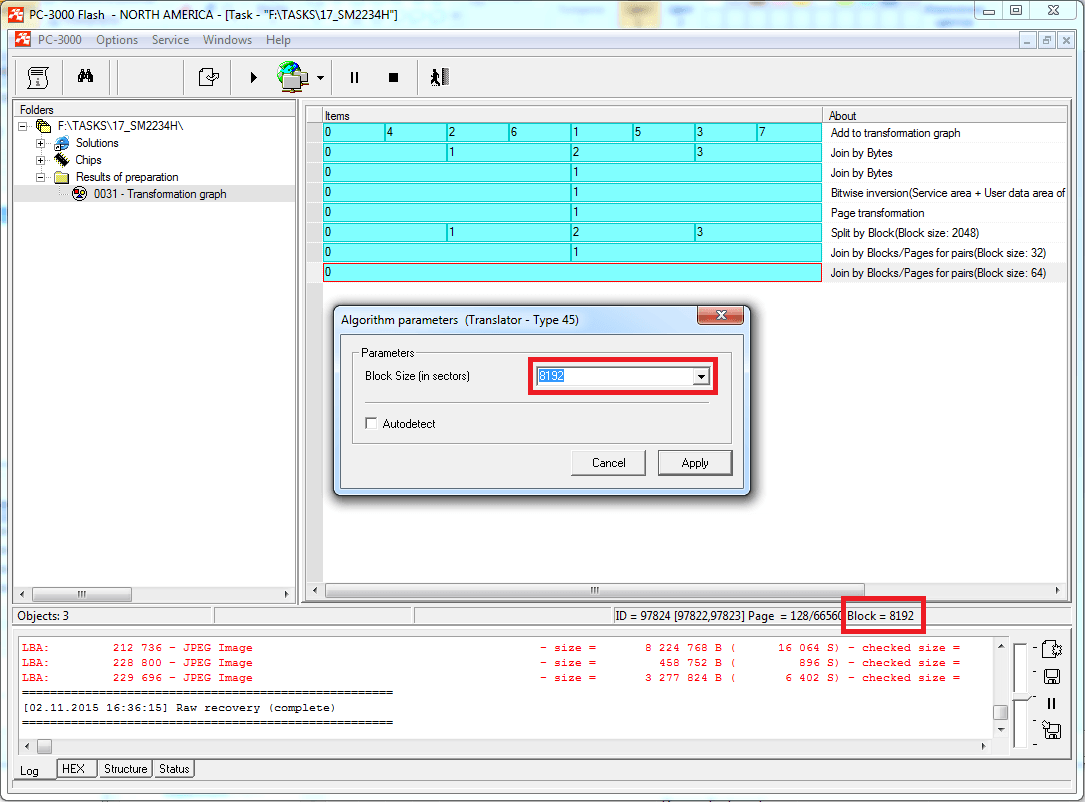Expand the Solutions tree node
Viewport: 1085px width, 802px height.
click(40, 143)
